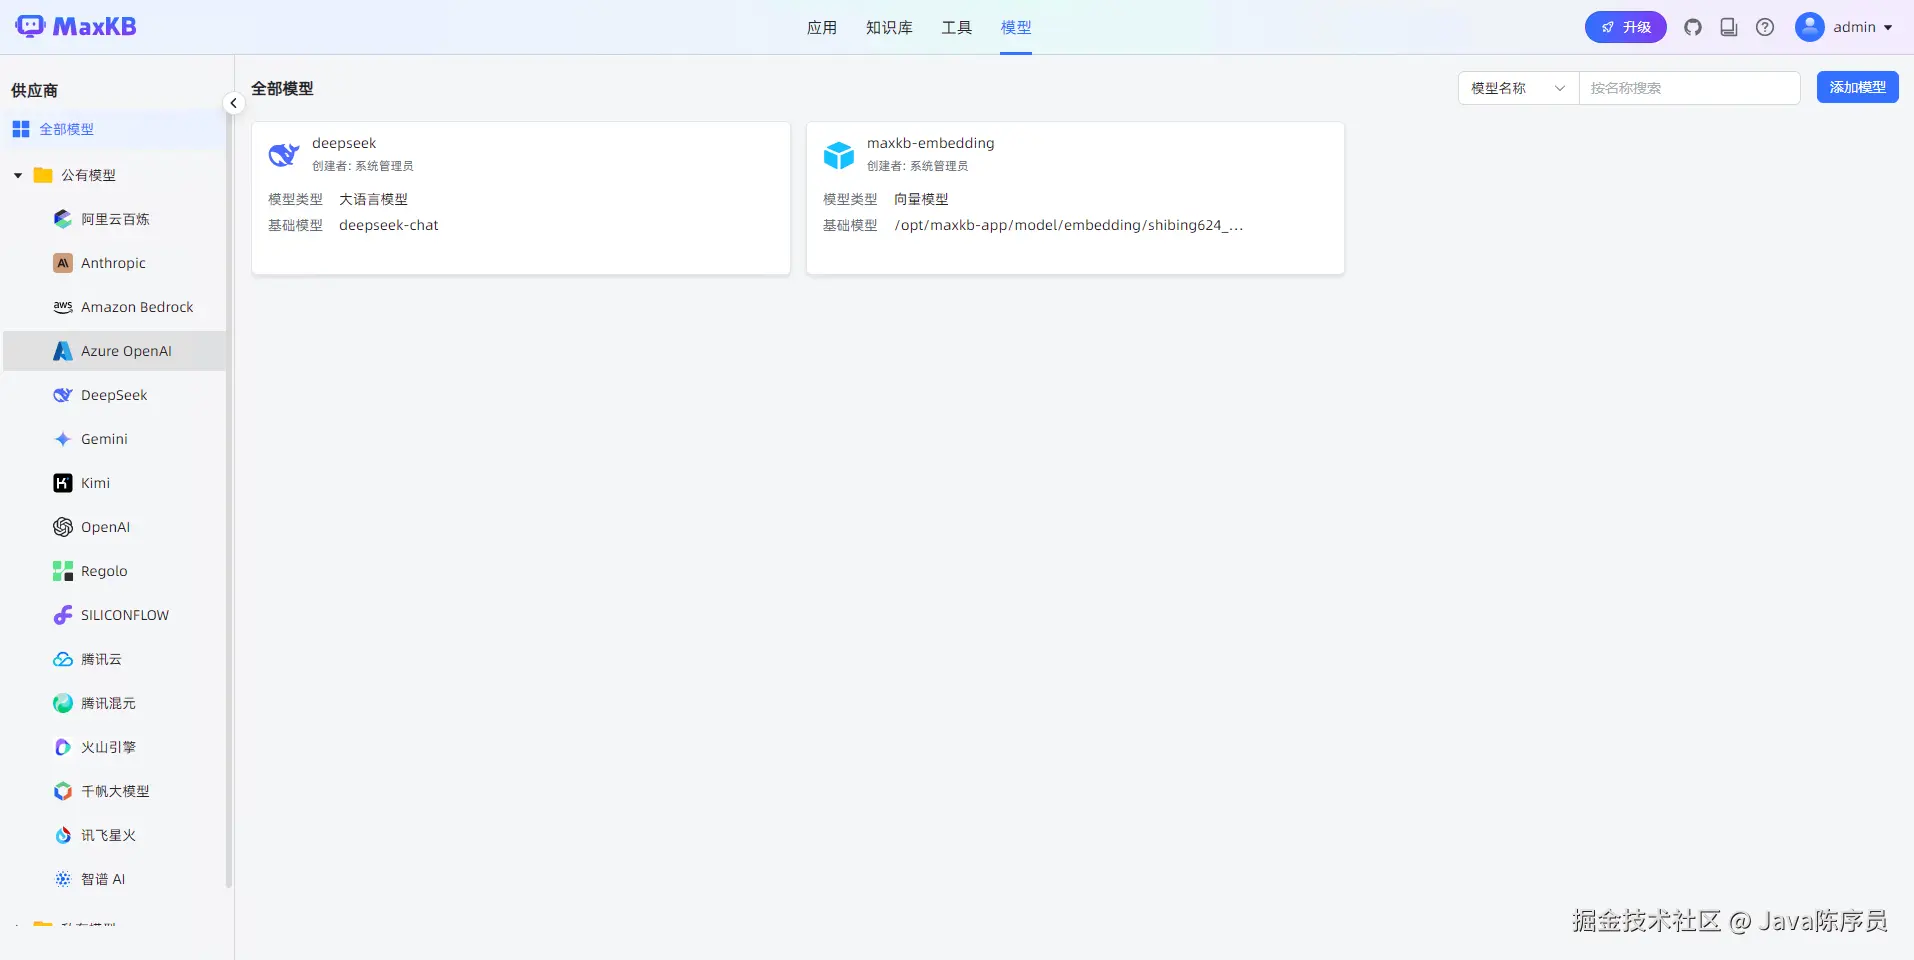Screen dimensions: 1914x960
Task: Click the 智谱 AI provider icon
Action: click(x=63, y=879)
